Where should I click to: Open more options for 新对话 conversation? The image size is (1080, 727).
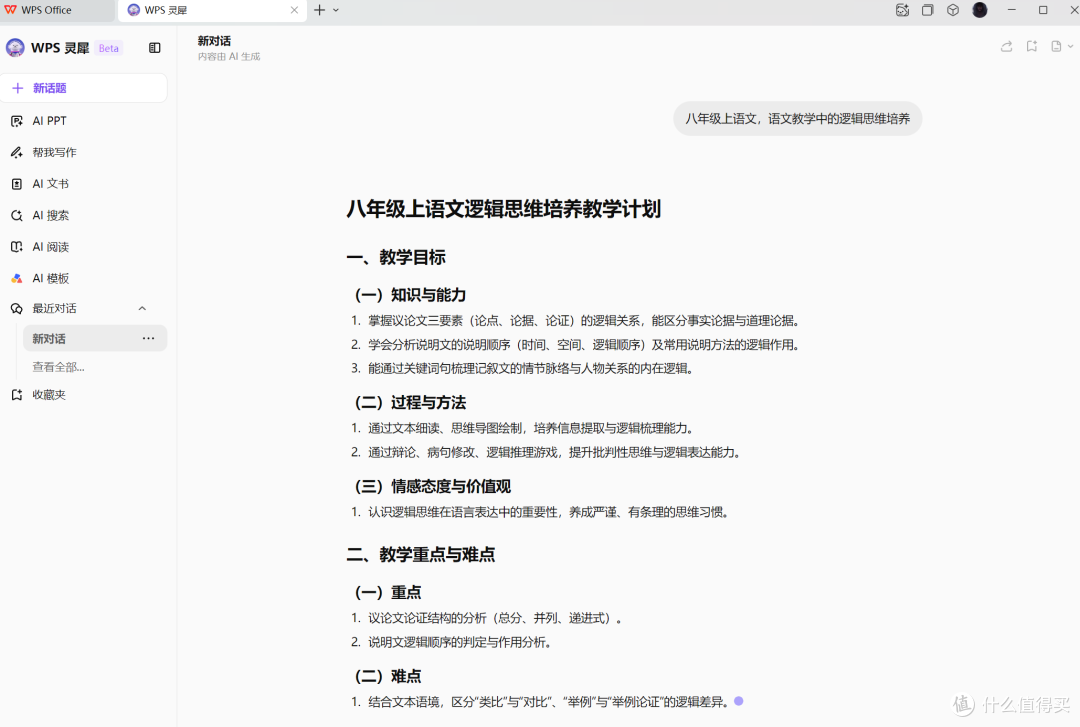pyautogui.click(x=148, y=338)
